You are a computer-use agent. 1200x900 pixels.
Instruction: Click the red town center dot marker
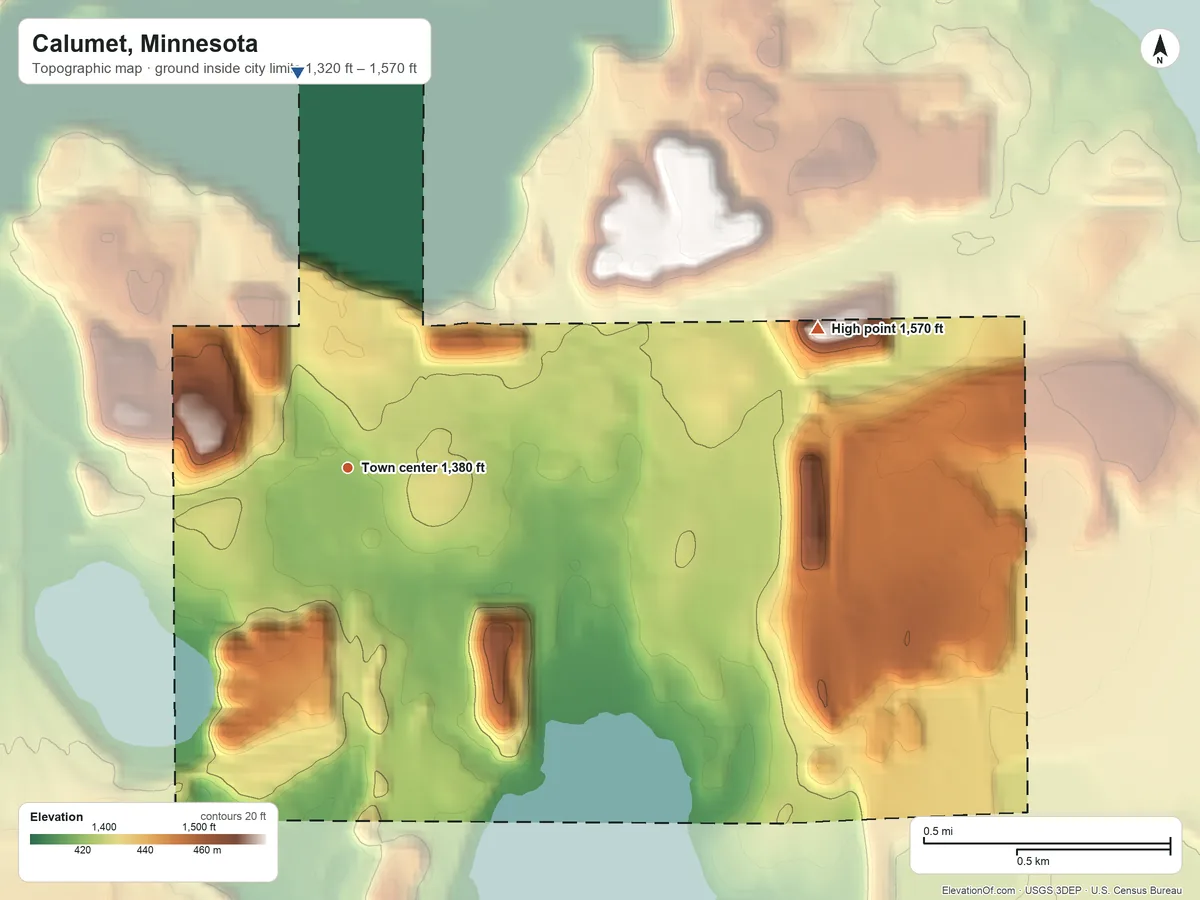(x=347, y=467)
